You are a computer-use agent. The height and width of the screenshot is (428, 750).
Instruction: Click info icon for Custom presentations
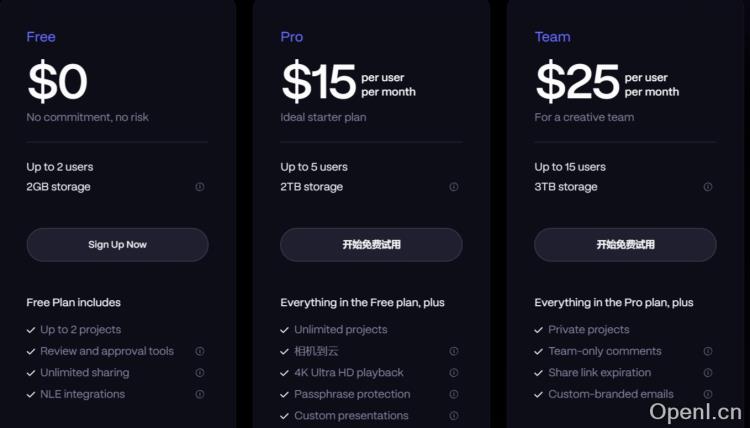[454, 416]
